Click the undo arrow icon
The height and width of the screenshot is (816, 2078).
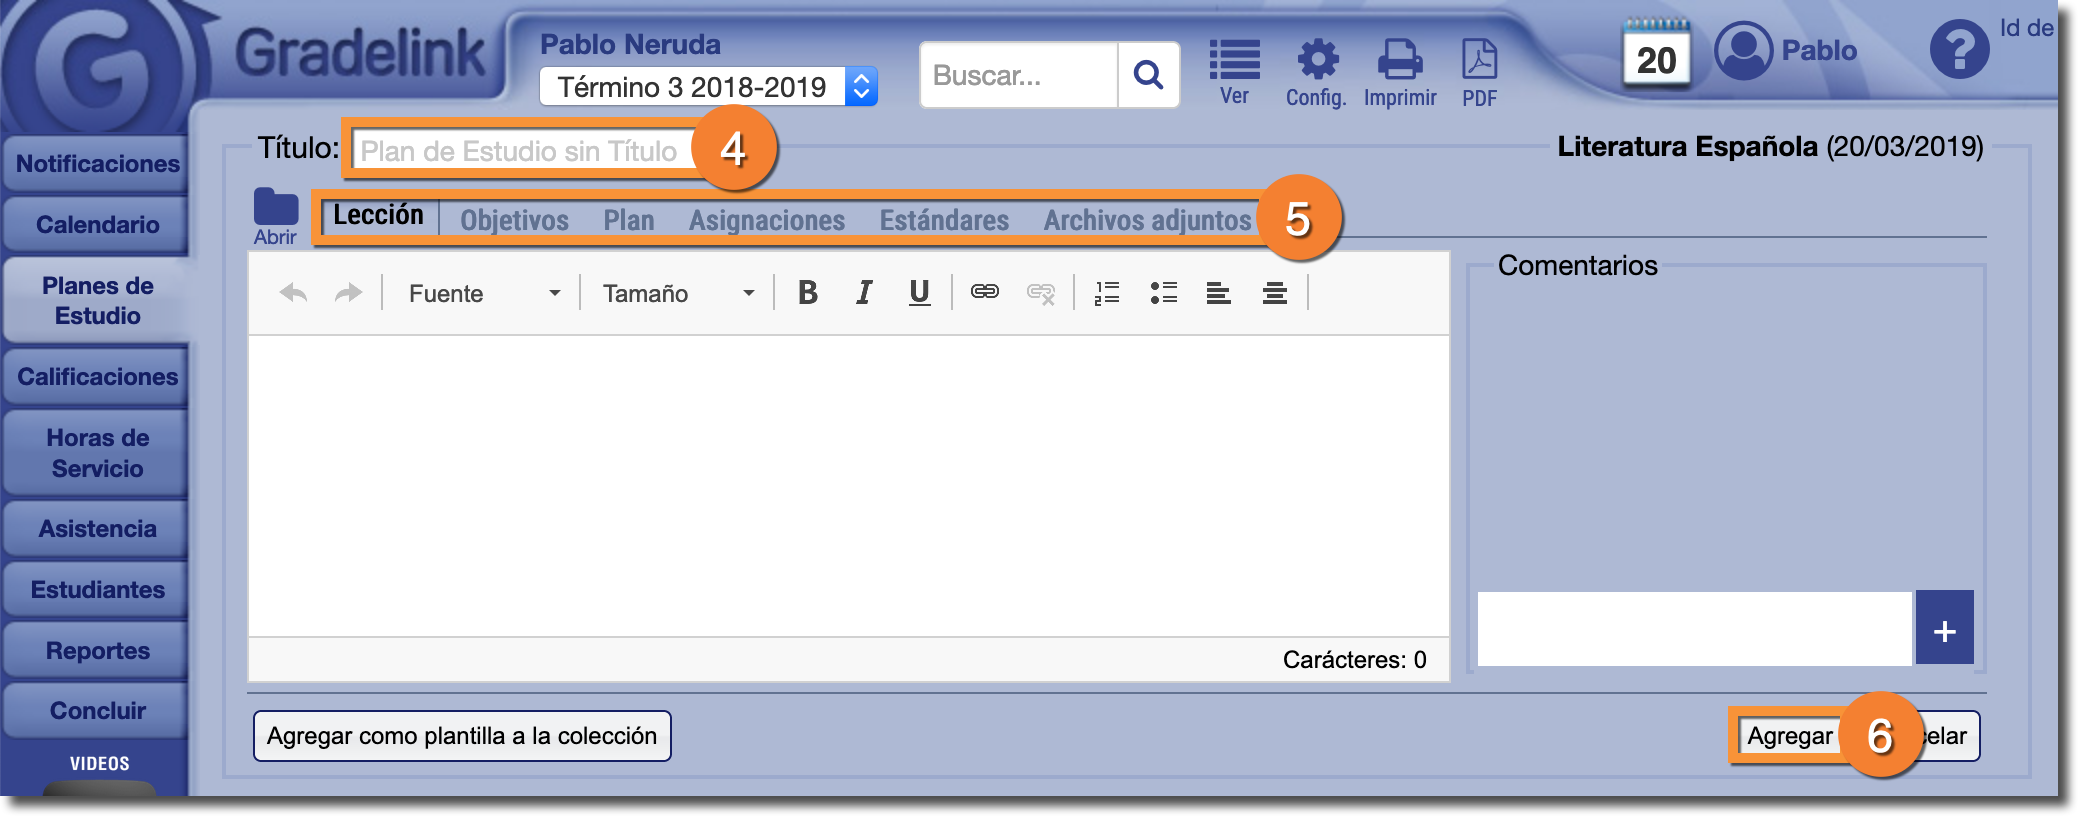click(293, 293)
